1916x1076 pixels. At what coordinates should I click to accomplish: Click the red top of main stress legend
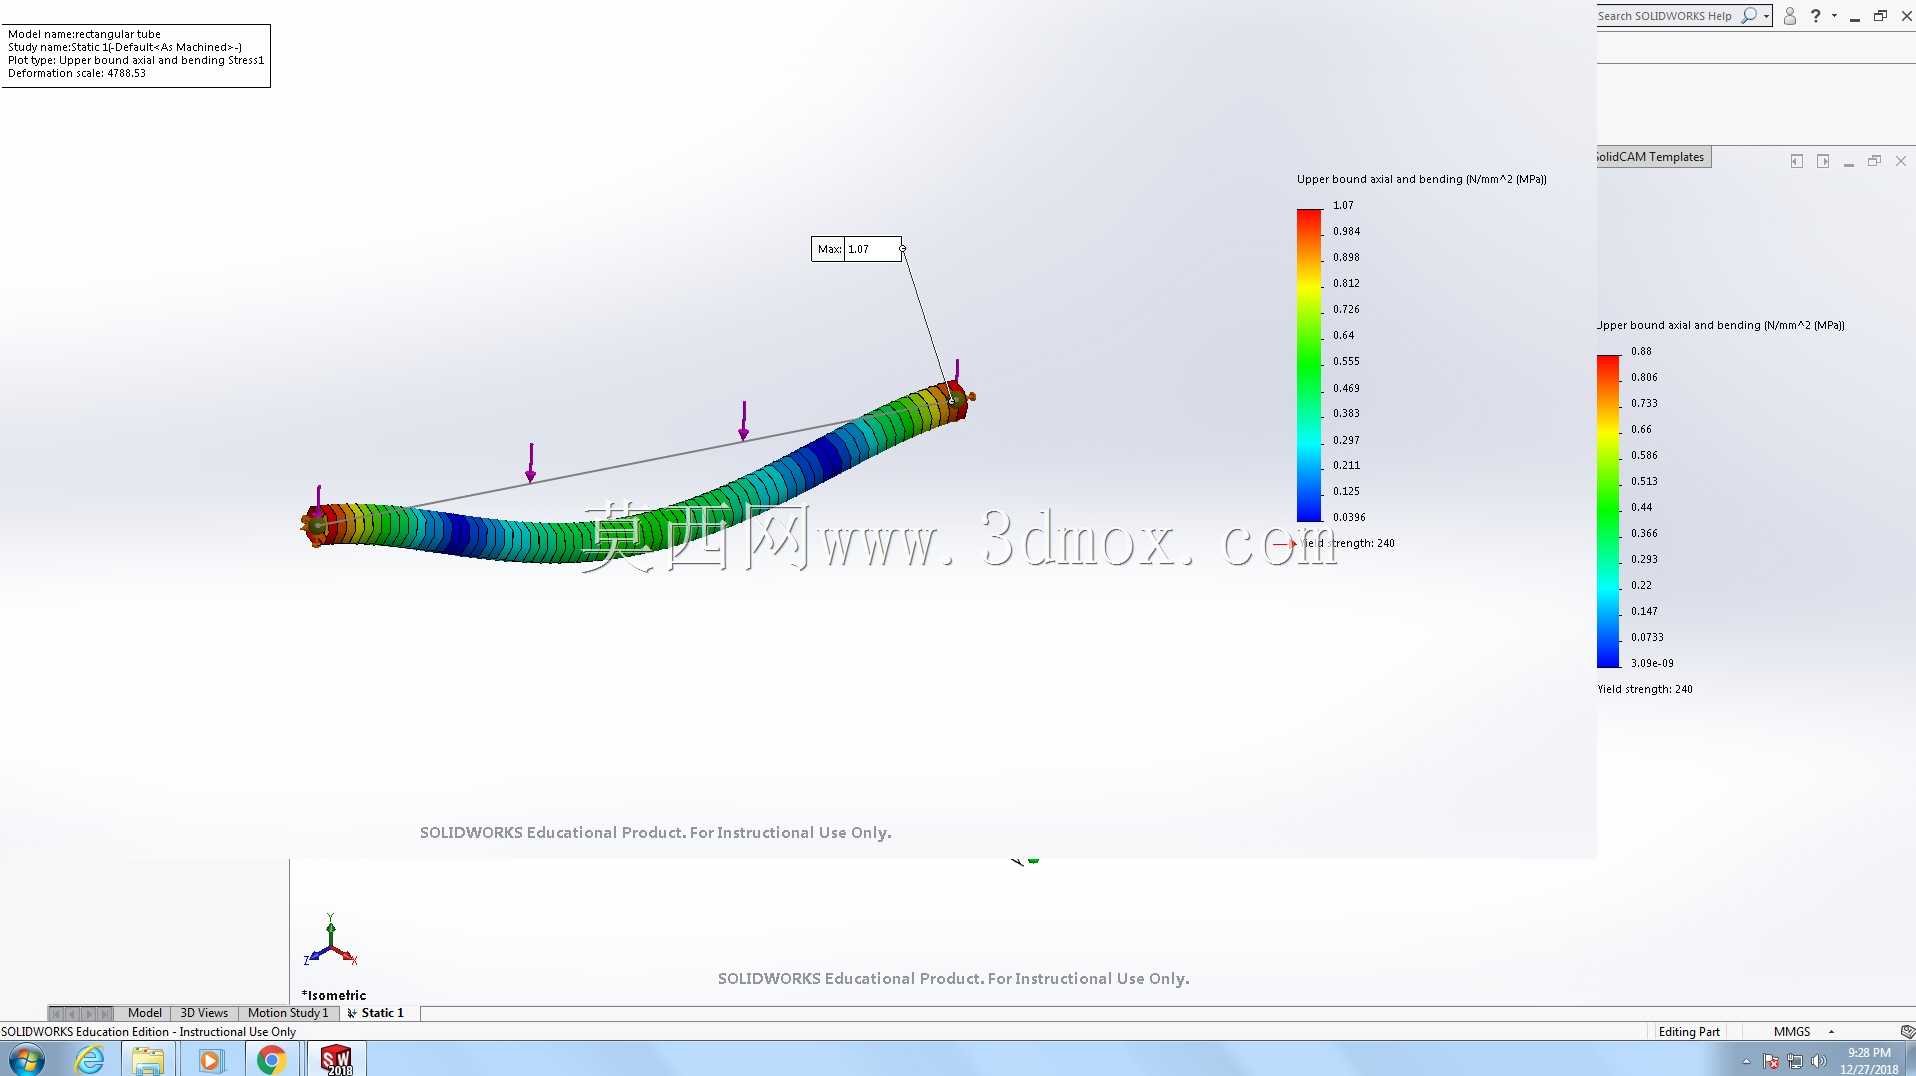pyautogui.click(x=1309, y=217)
